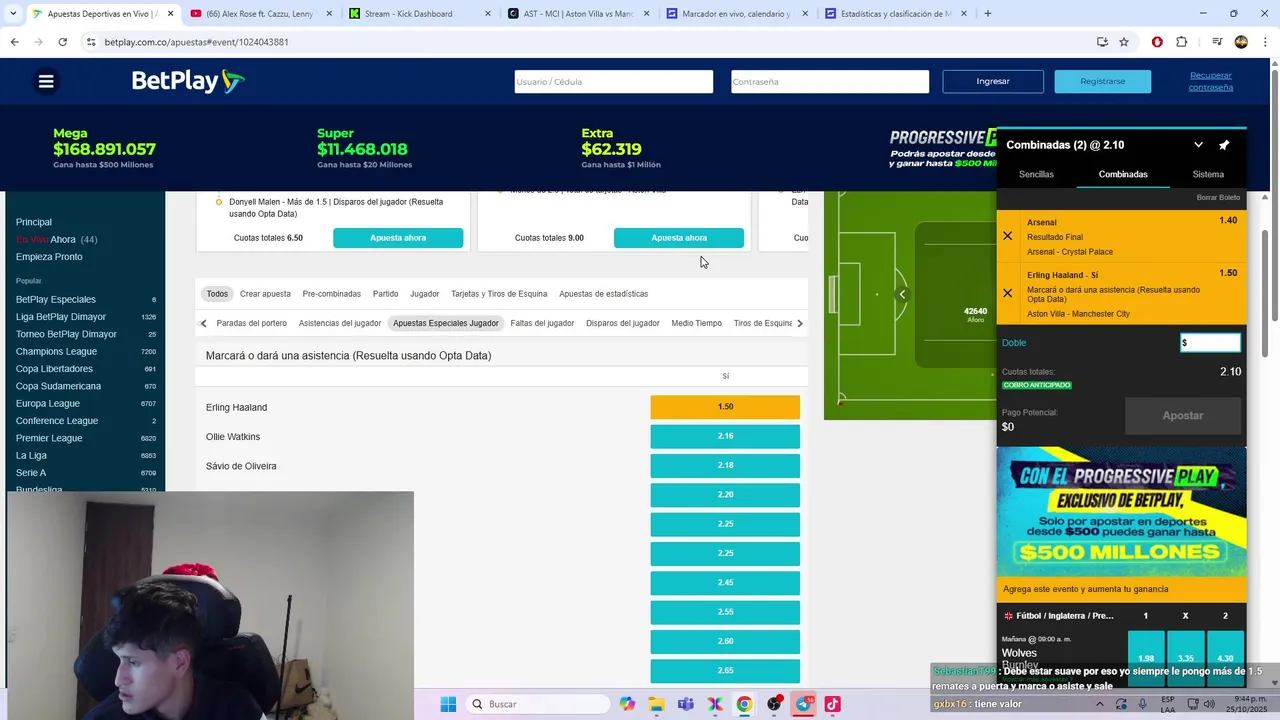Toggle Erling Haaland 1.50 odds

(725, 407)
